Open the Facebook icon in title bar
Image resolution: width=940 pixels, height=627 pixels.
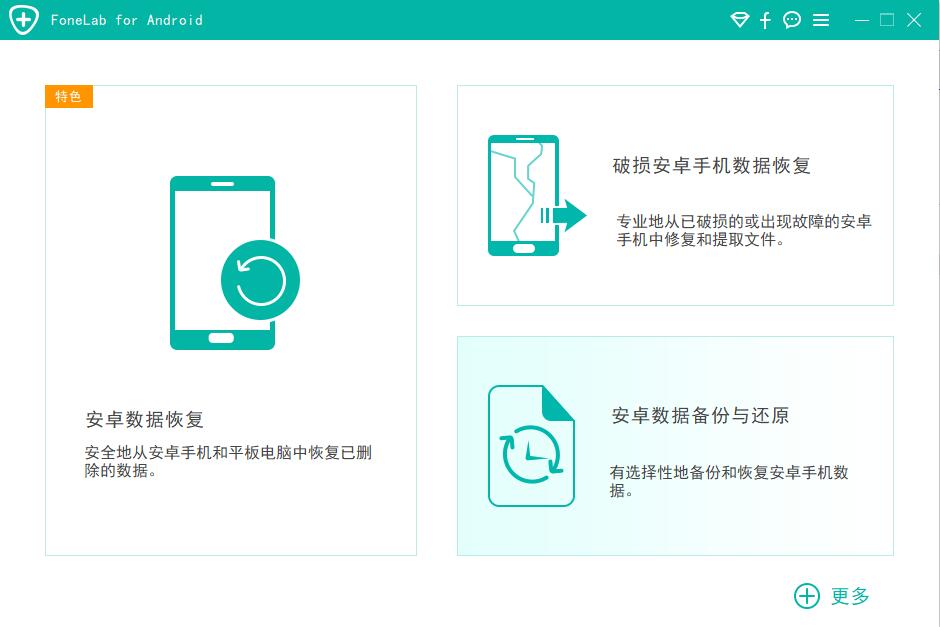tap(765, 20)
